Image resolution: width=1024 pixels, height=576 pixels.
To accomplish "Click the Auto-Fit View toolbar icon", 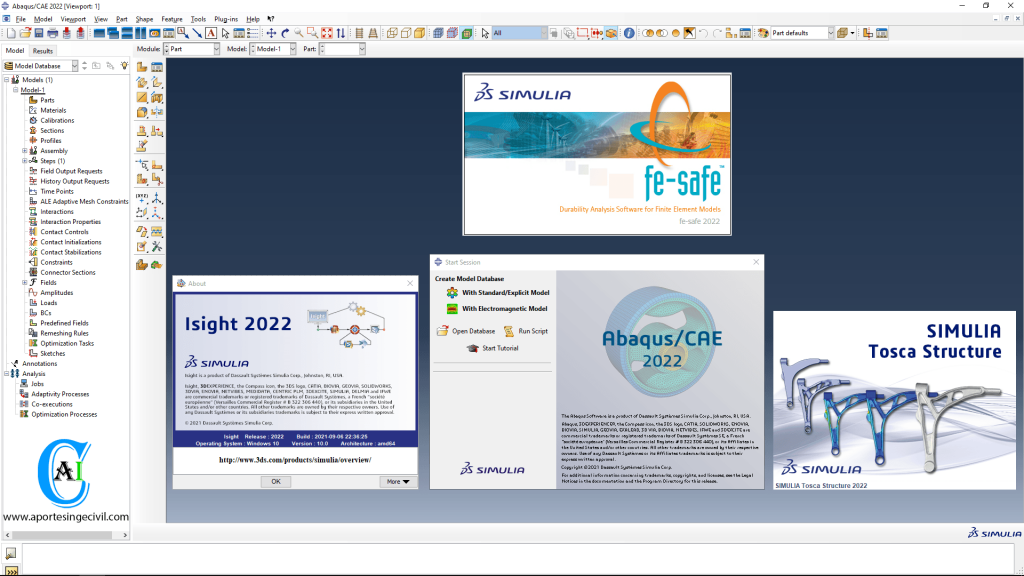I will [327, 34].
